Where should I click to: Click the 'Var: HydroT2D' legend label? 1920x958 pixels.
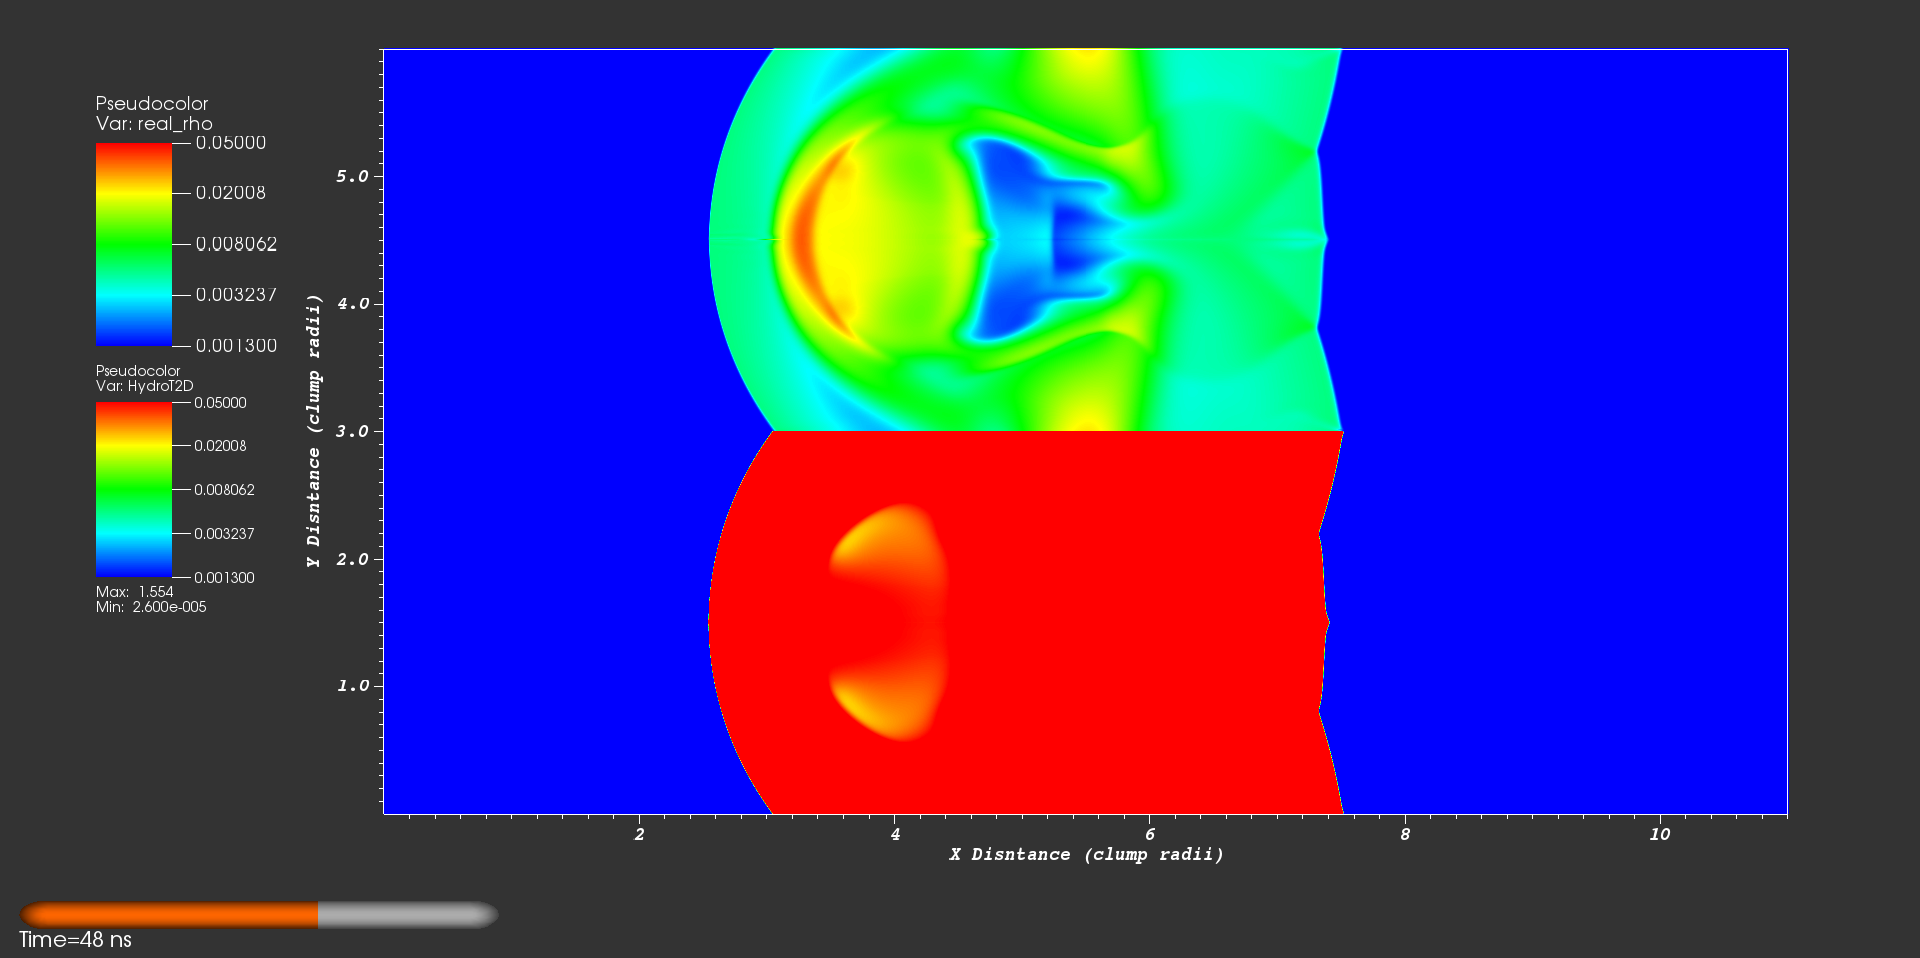coord(145,386)
